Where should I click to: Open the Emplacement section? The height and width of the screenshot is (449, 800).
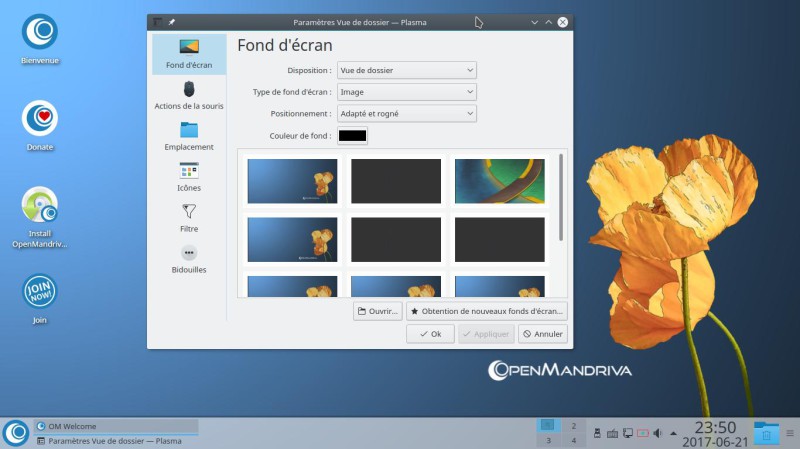189,136
